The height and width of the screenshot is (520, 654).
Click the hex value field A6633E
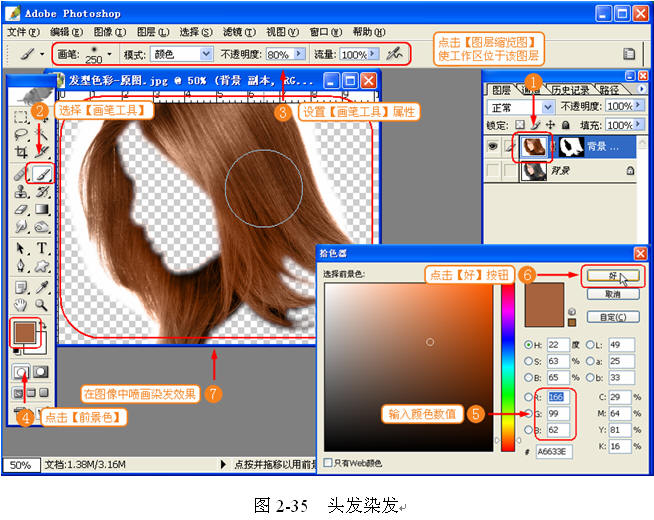pyautogui.click(x=554, y=451)
